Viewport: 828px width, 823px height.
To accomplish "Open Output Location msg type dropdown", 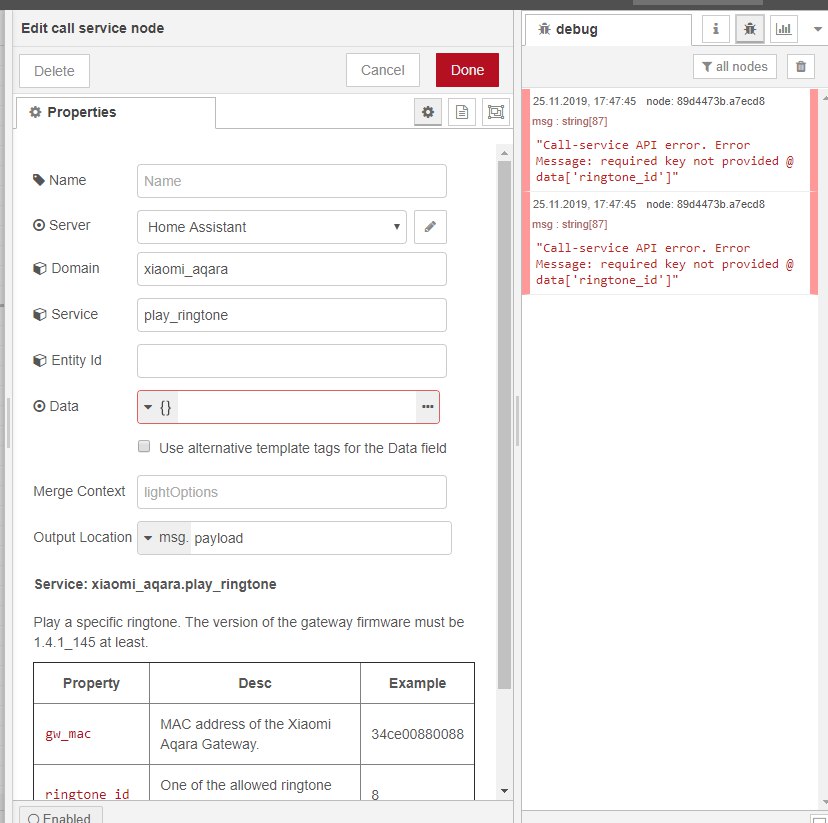I will pyautogui.click(x=164, y=538).
